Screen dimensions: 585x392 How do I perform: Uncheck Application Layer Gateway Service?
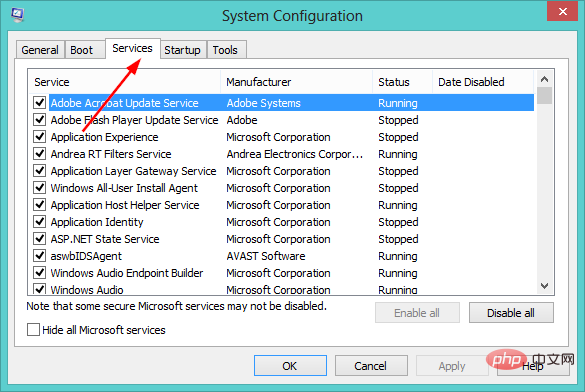click(x=40, y=170)
